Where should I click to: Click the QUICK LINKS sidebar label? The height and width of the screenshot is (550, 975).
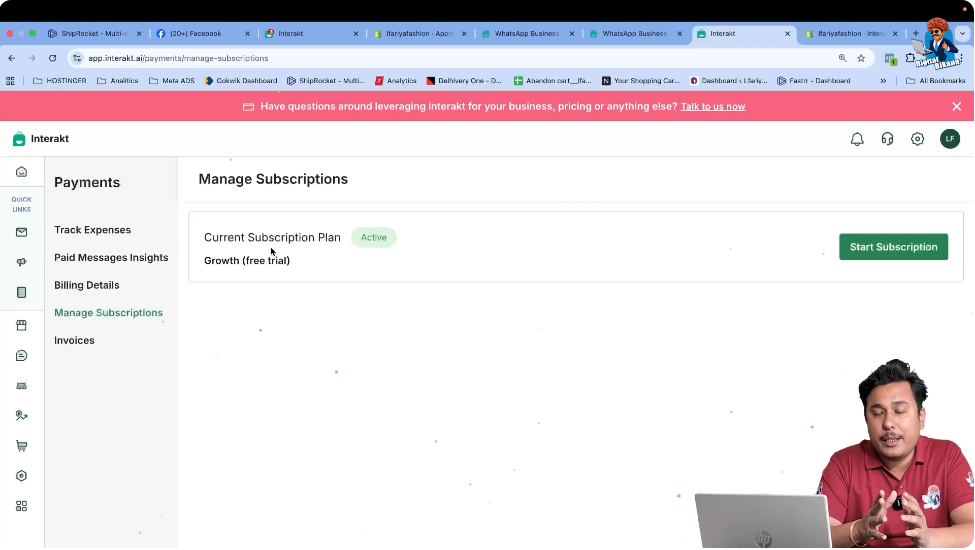coord(22,204)
